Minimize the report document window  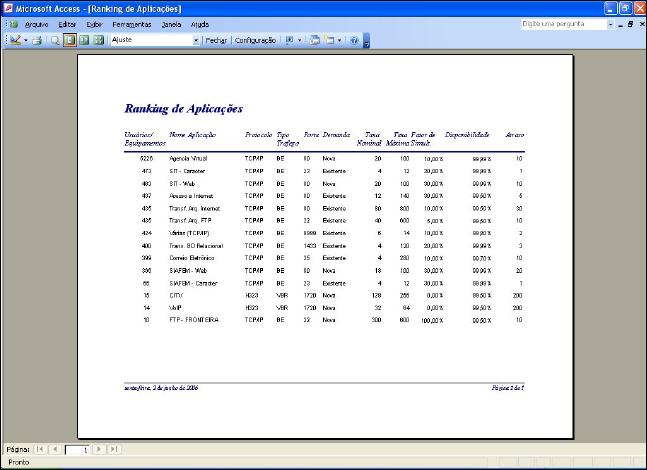click(x=620, y=25)
